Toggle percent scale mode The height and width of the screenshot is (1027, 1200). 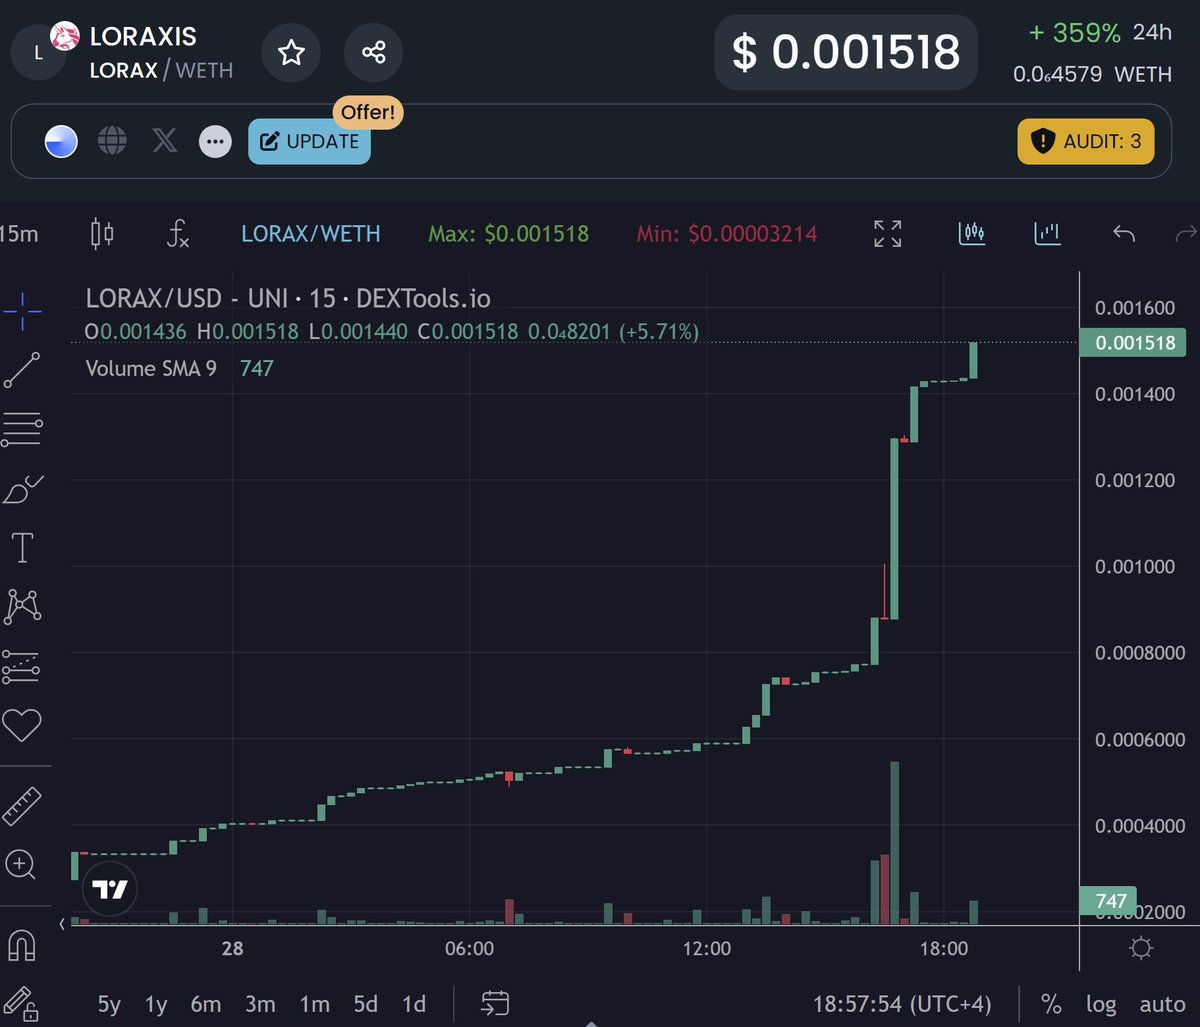[1051, 1004]
